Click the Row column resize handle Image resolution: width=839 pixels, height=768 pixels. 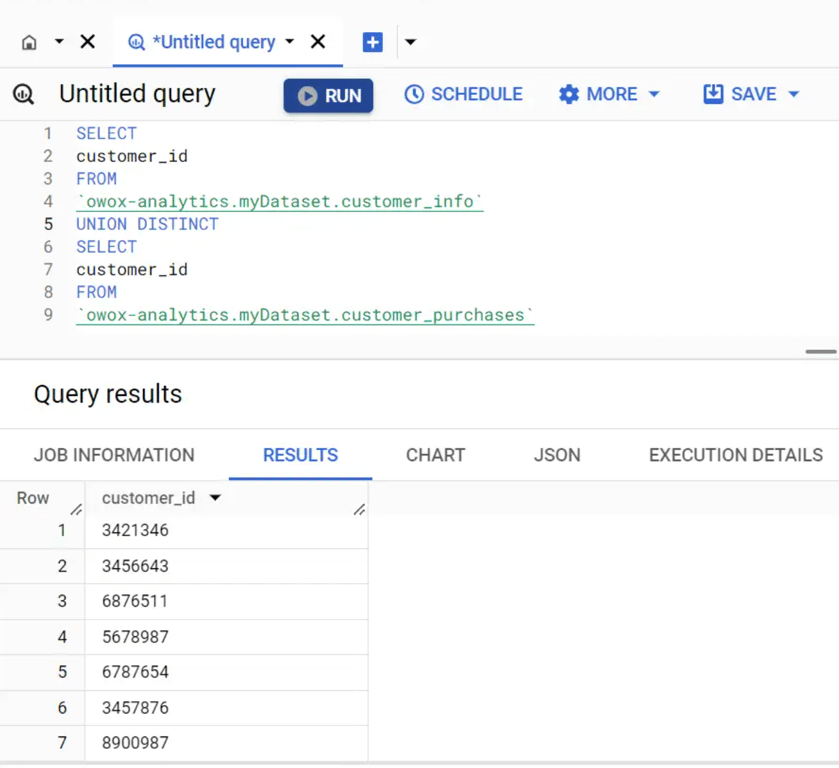[x=77, y=510]
